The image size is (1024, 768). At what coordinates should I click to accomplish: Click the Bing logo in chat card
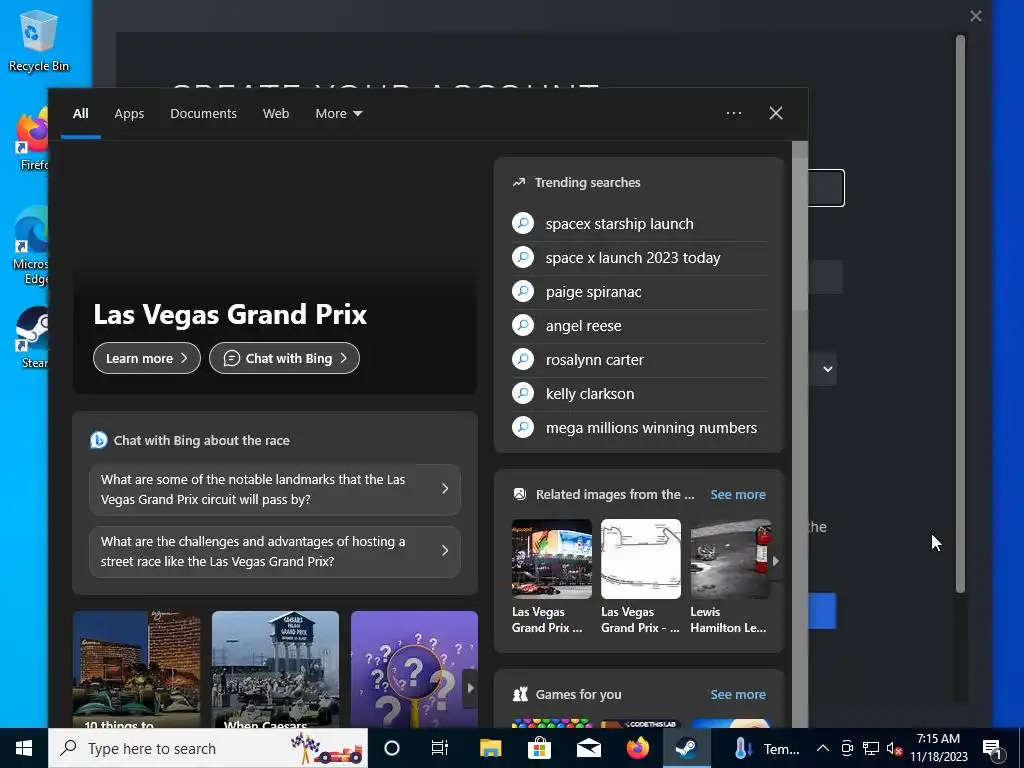point(99,440)
